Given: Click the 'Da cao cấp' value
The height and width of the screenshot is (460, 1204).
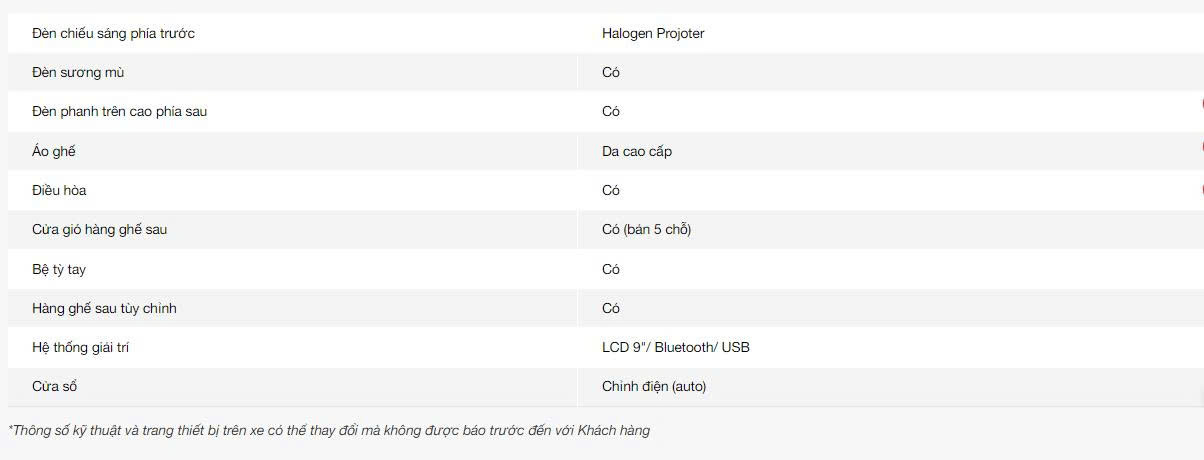Looking at the screenshot, I should (x=637, y=151).
